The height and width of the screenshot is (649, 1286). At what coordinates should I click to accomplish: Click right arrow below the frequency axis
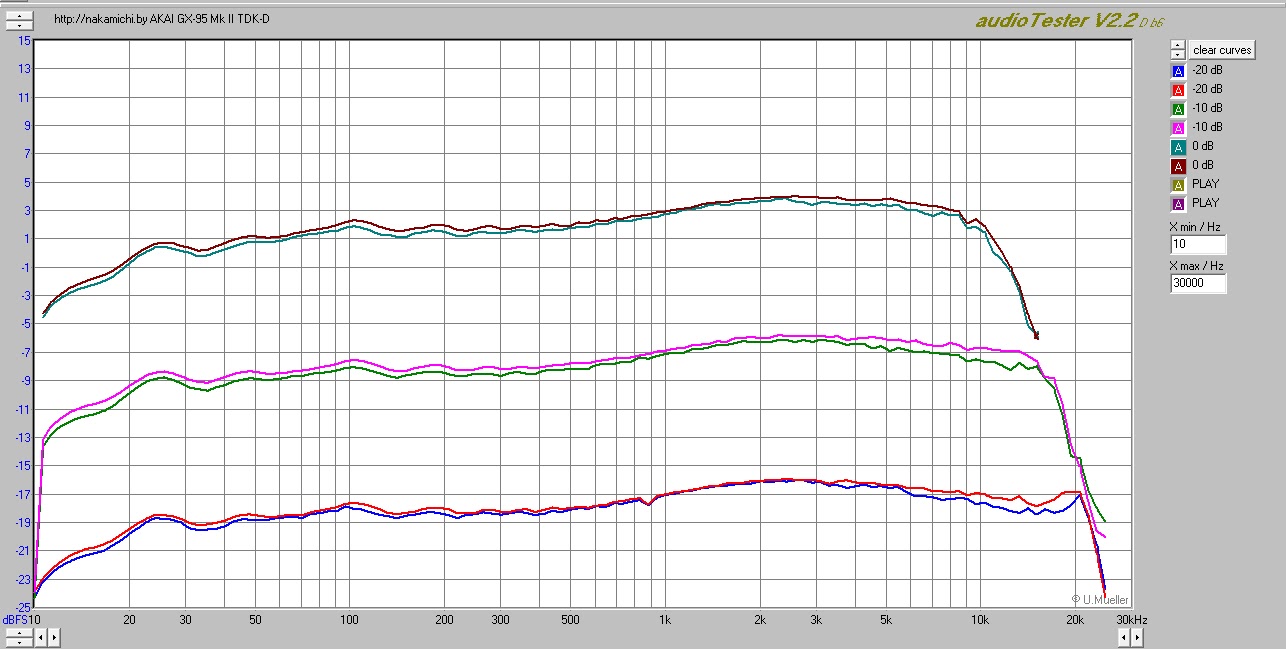(x=53, y=636)
